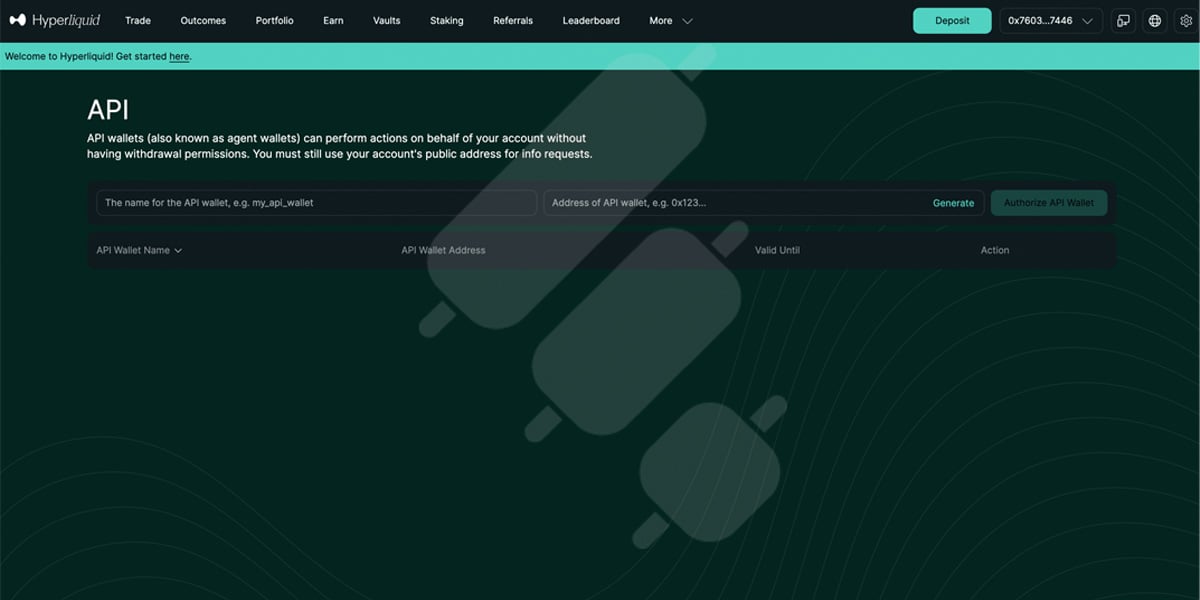Go to the Trade page

tap(138, 20)
